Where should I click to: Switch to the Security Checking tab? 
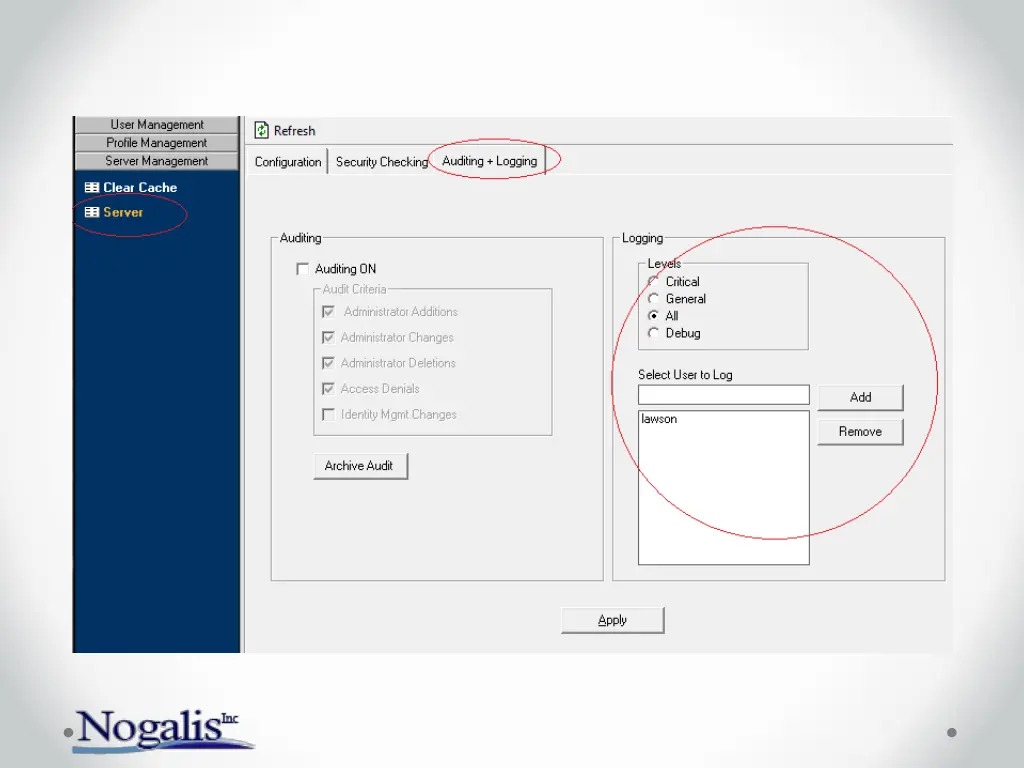point(382,161)
